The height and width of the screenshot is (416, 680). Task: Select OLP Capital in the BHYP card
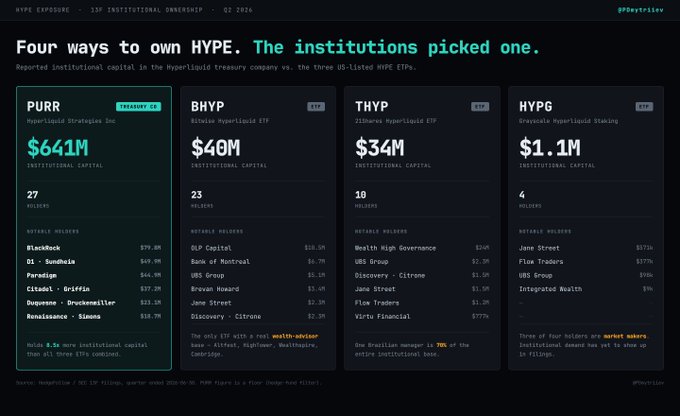click(x=211, y=248)
